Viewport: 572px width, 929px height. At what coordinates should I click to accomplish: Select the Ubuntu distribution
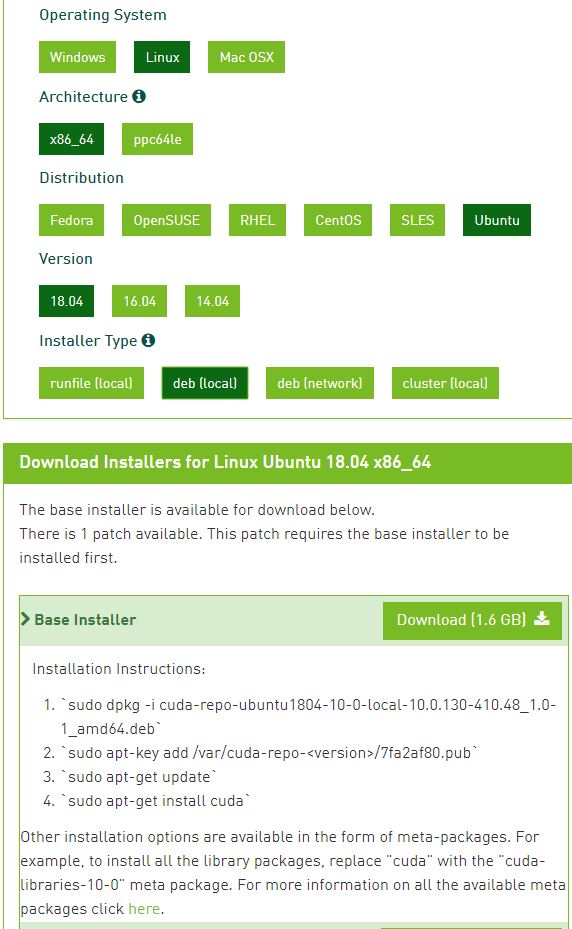(x=497, y=220)
